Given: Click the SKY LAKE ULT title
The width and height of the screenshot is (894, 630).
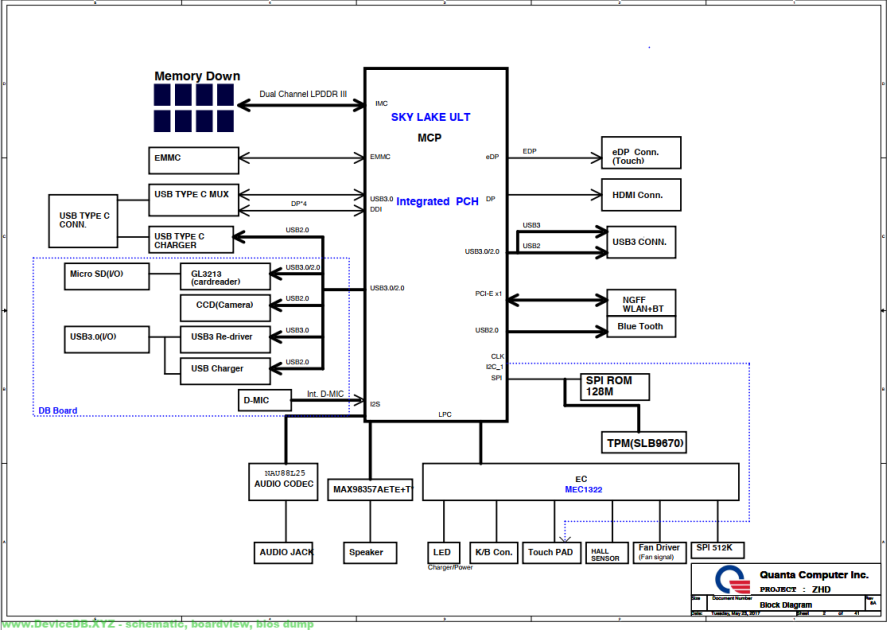Looking at the screenshot, I should pos(430,117).
